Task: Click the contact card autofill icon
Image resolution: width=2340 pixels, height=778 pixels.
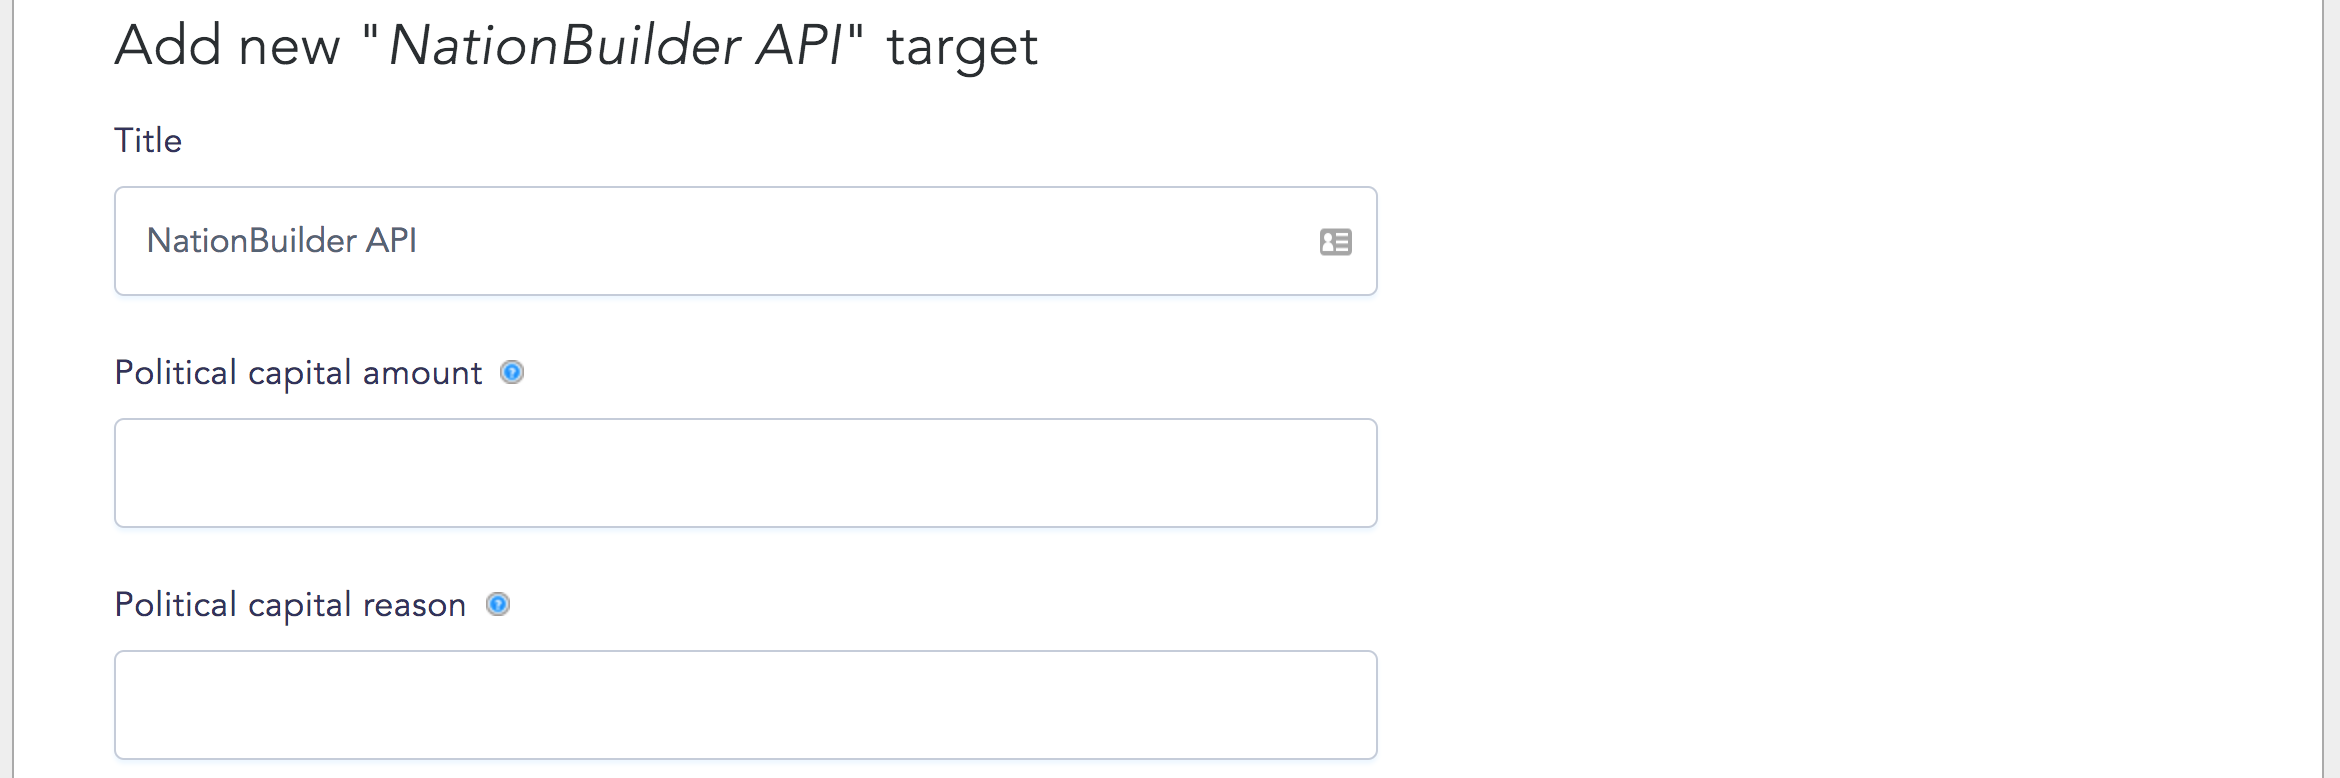Action: [x=1335, y=242]
